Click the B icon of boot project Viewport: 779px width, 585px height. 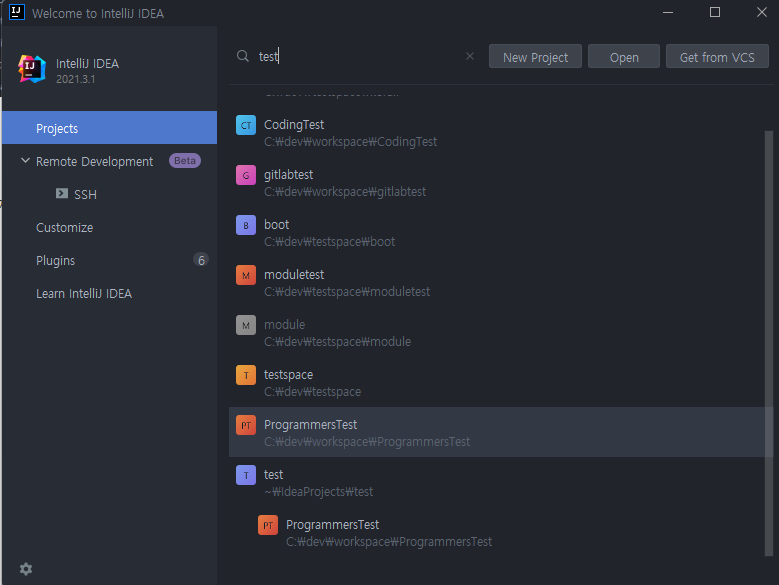[x=246, y=225]
